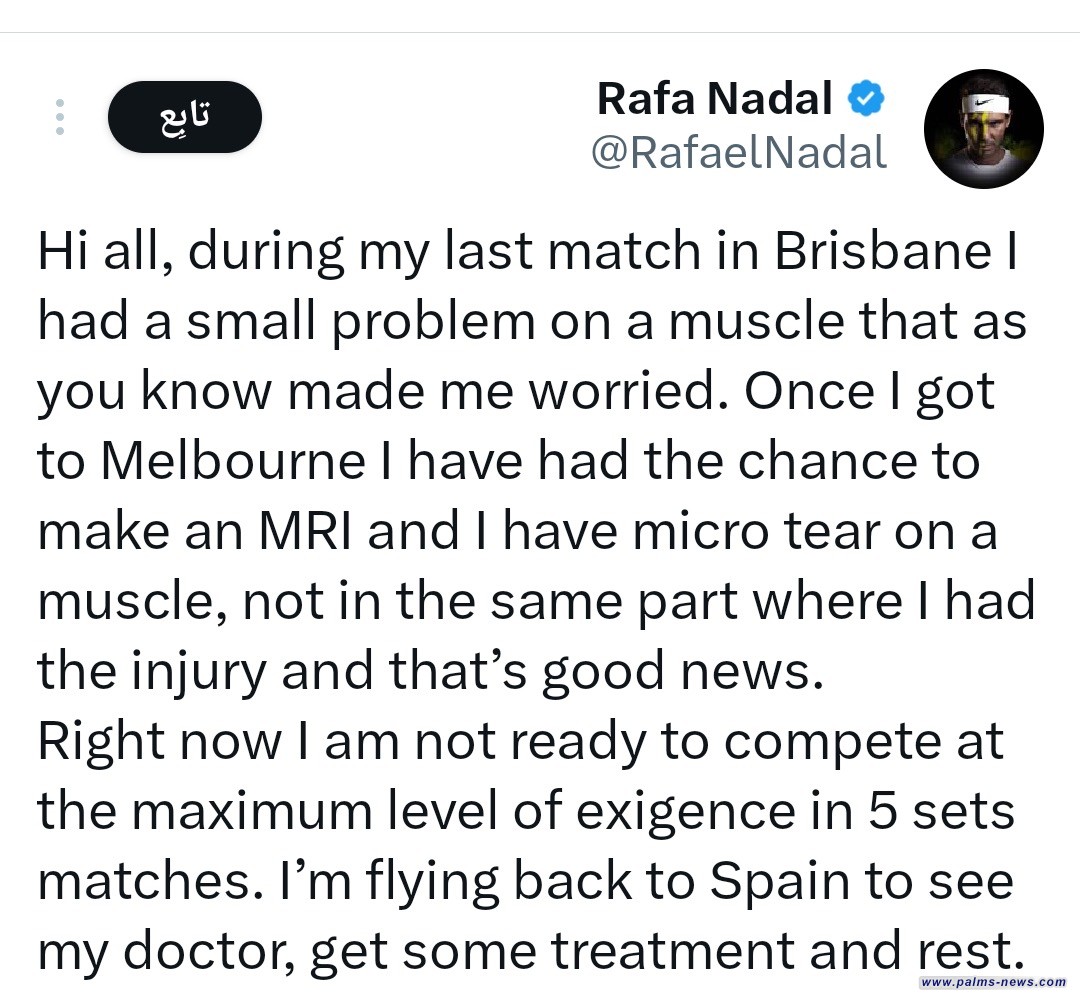Open the three-dot more options menu
1080x1005 pixels.
pyautogui.click(x=60, y=117)
